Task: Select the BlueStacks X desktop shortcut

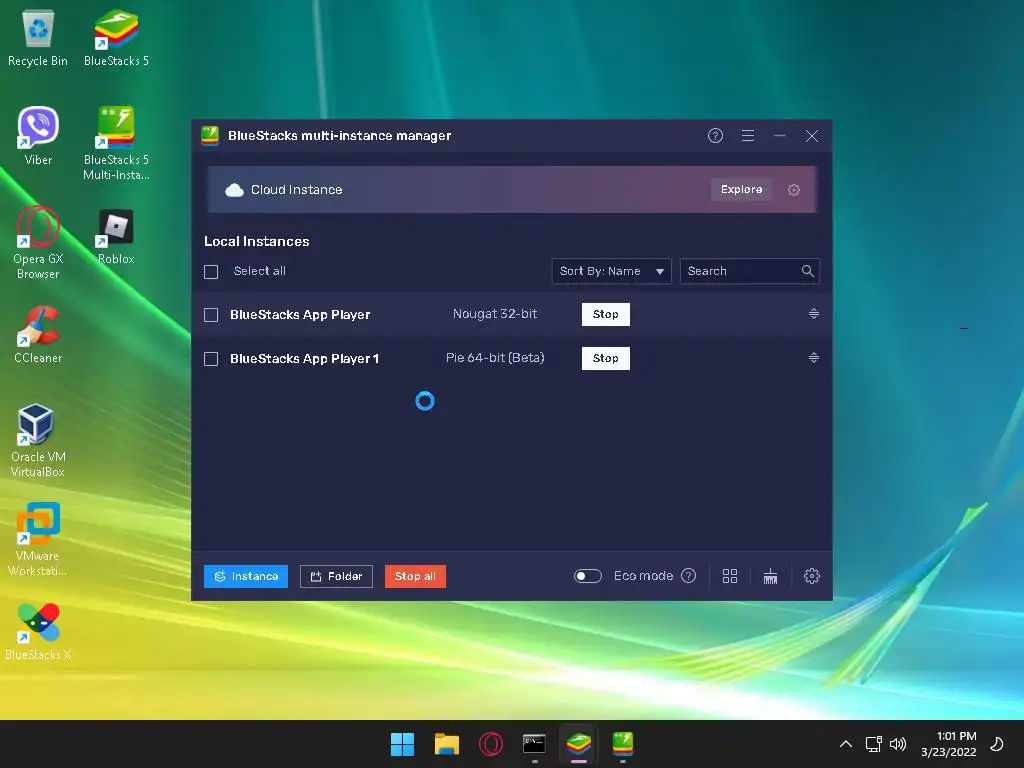Action: click(x=38, y=632)
